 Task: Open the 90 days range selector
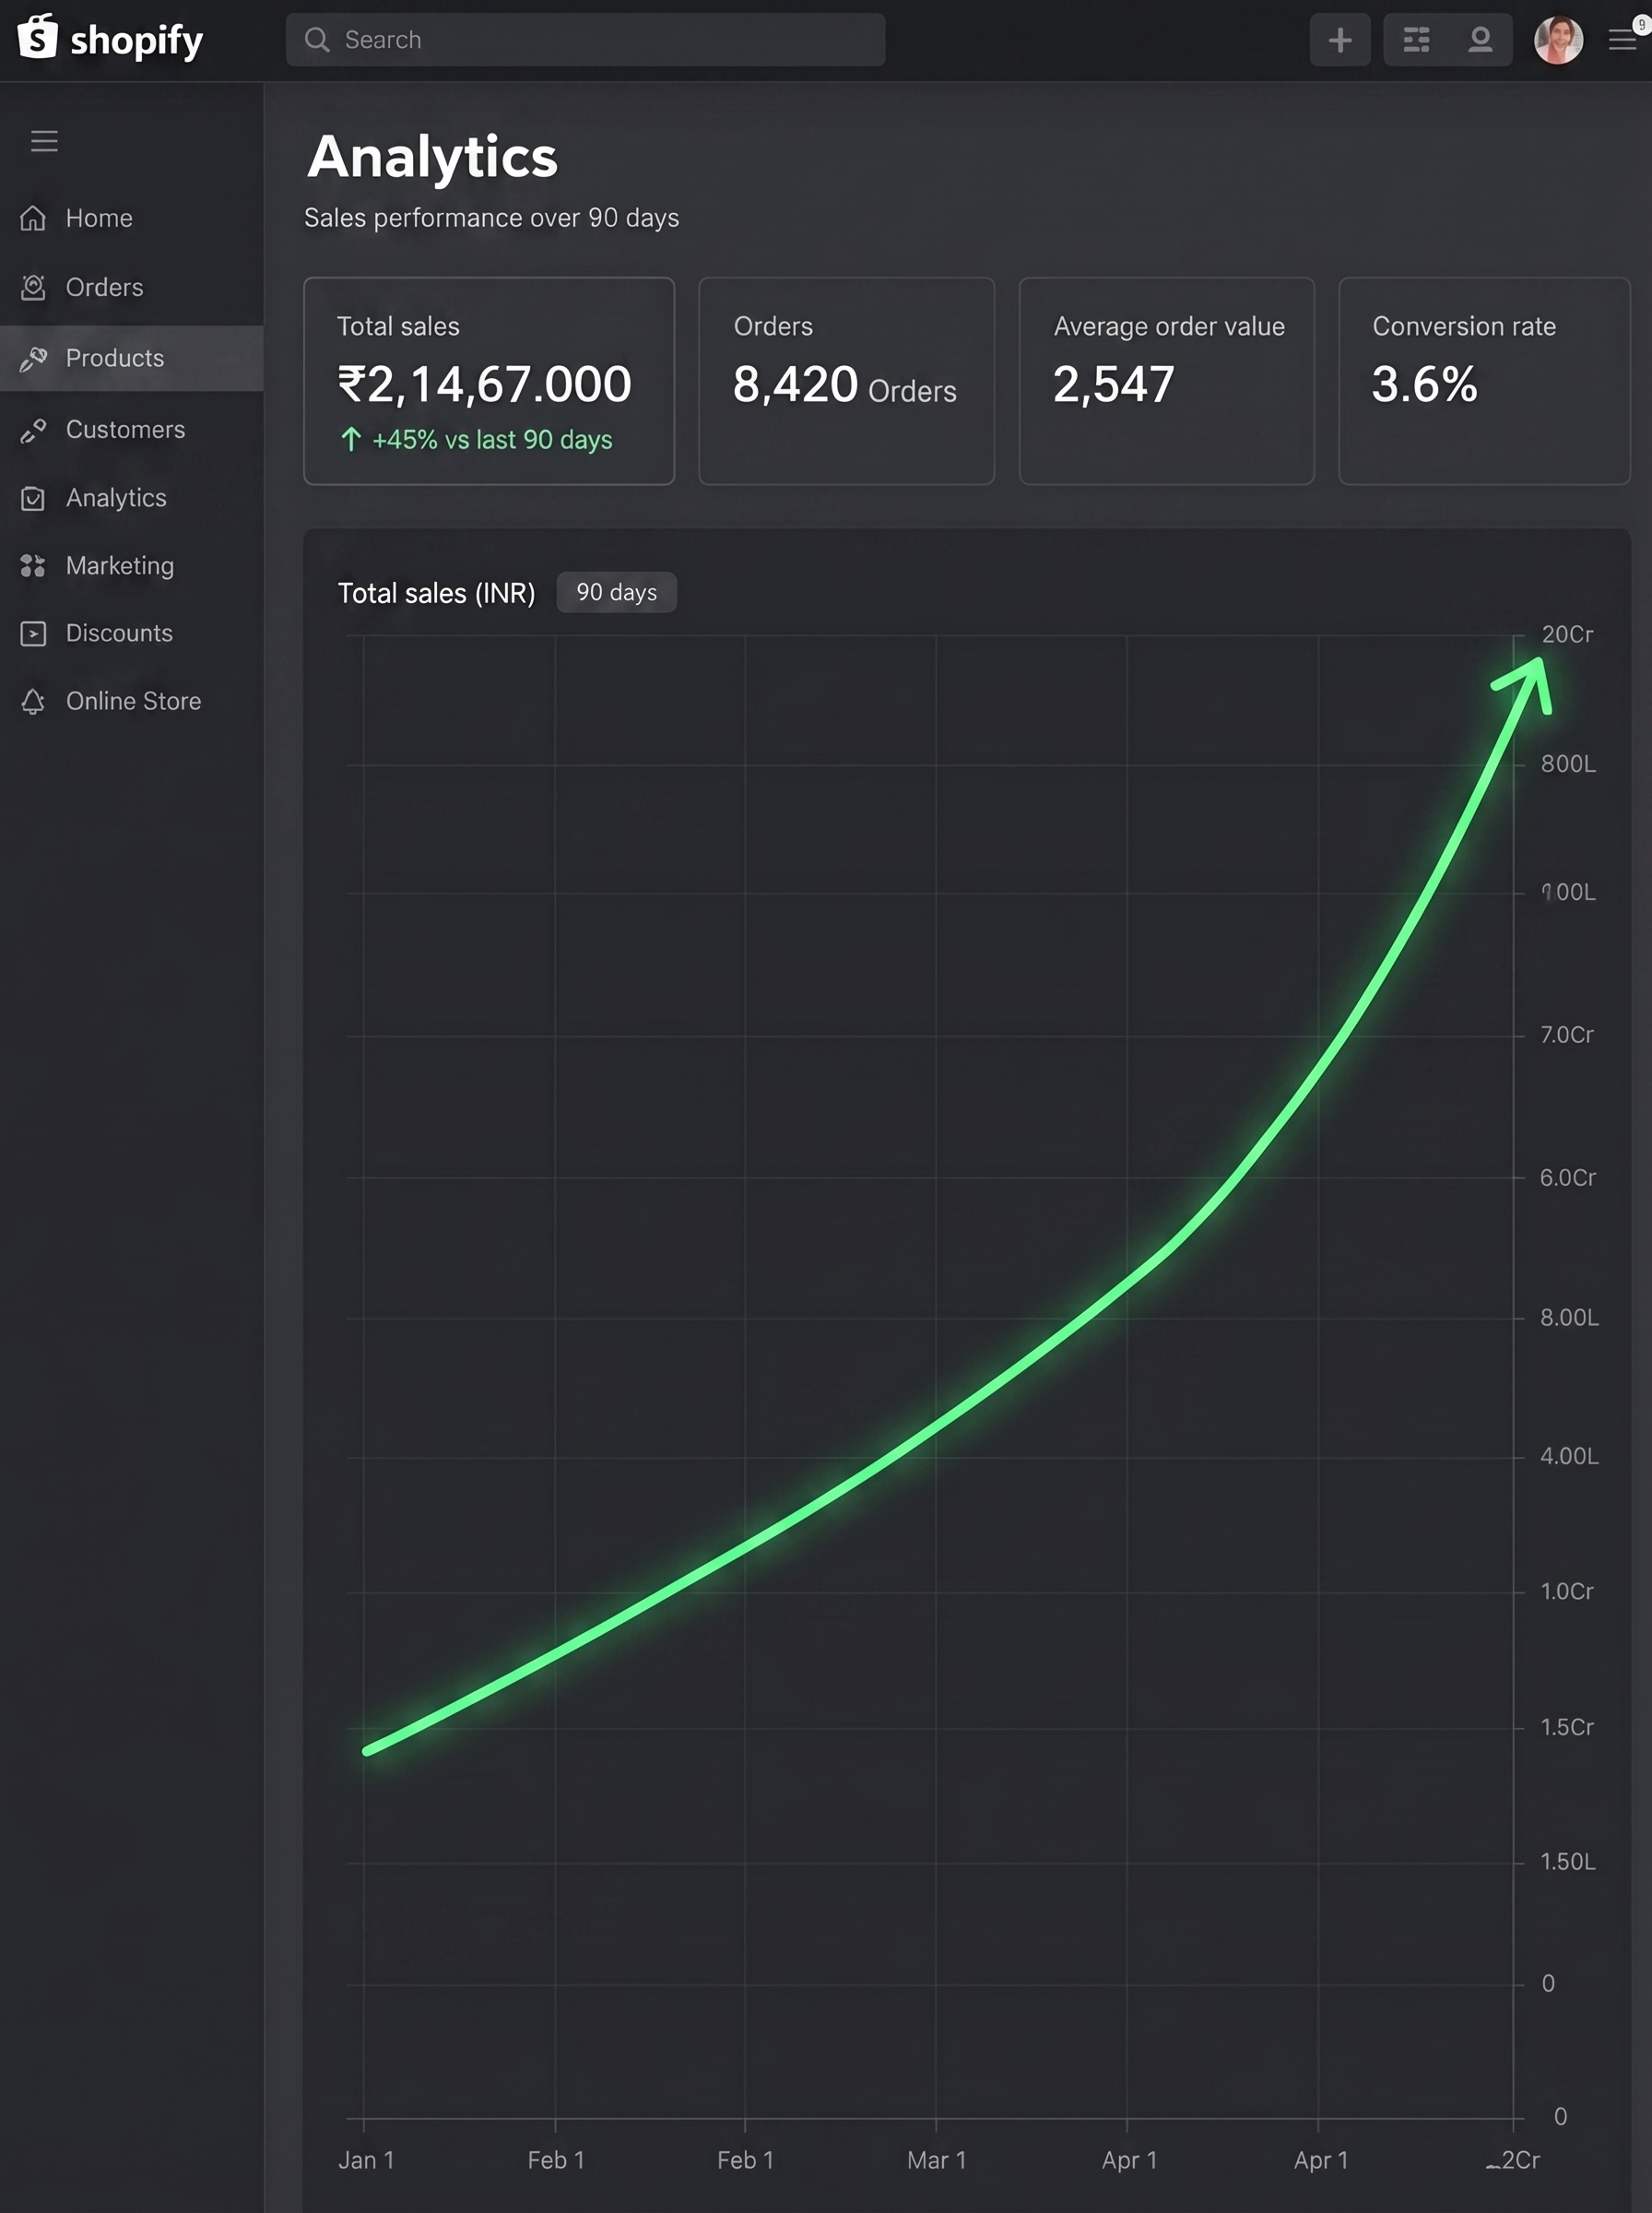(x=616, y=592)
